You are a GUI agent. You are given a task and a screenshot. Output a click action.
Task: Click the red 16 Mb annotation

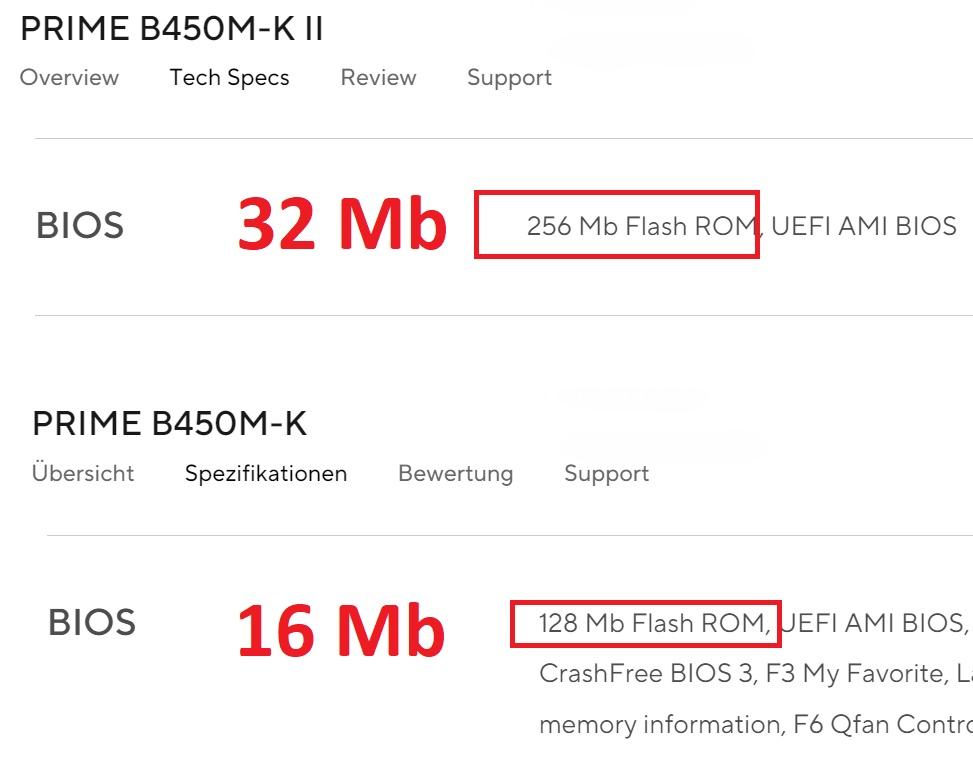(x=340, y=630)
